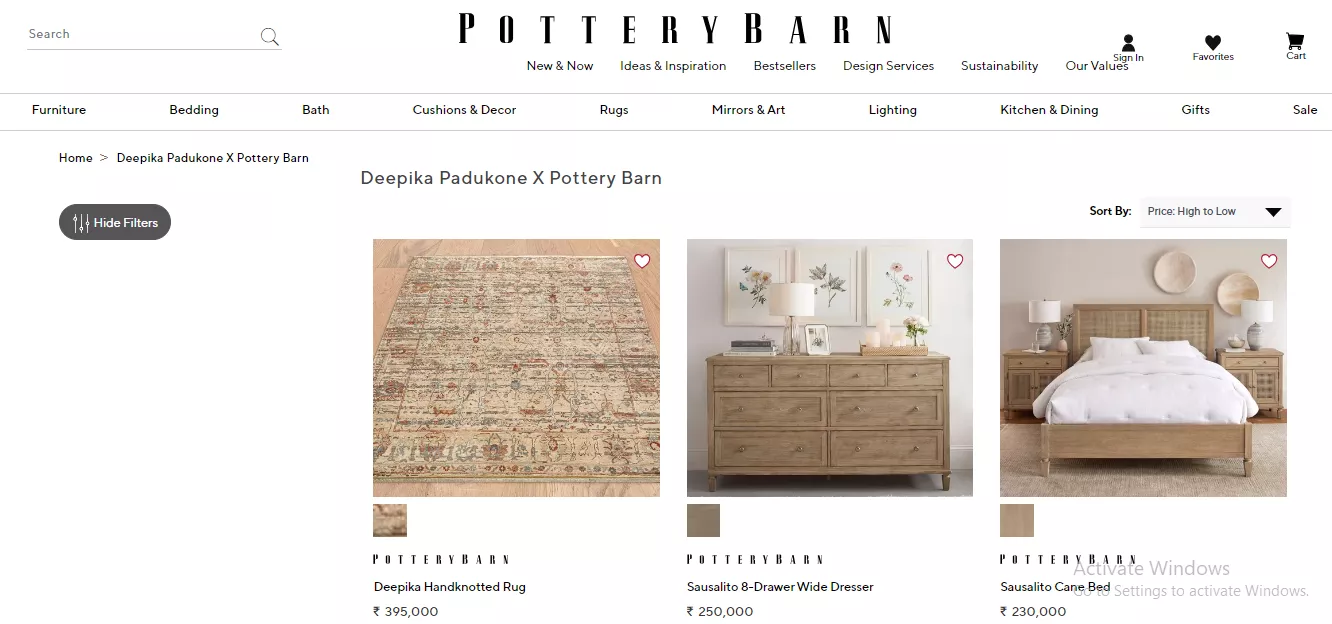
Task: Click the Home breadcrumb link
Action: [x=76, y=158]
